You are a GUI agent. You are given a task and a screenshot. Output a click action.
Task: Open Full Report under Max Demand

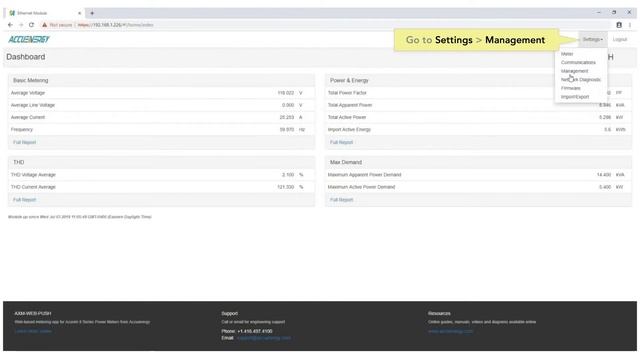point(341,200)
